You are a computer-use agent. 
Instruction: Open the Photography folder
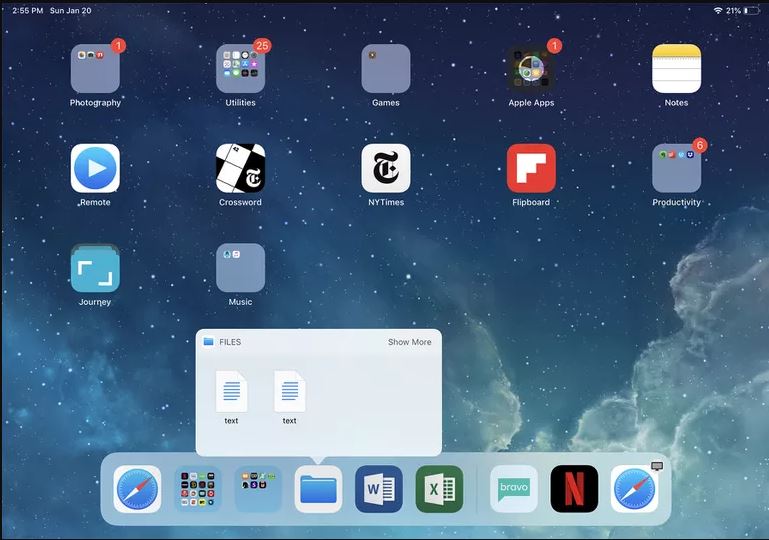[95, 69]
